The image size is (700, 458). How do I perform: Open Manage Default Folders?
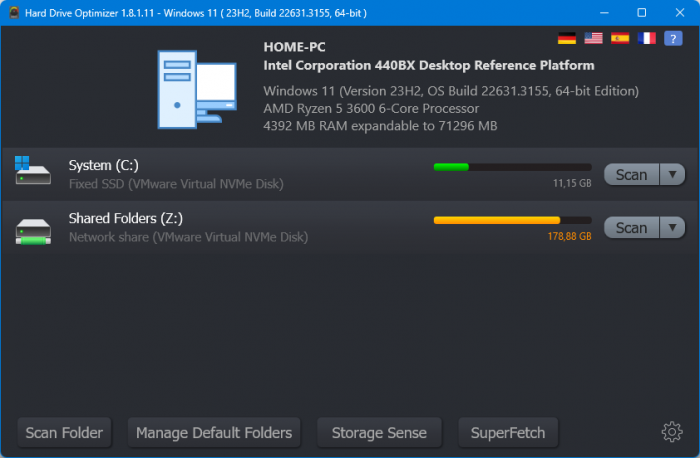214,432
